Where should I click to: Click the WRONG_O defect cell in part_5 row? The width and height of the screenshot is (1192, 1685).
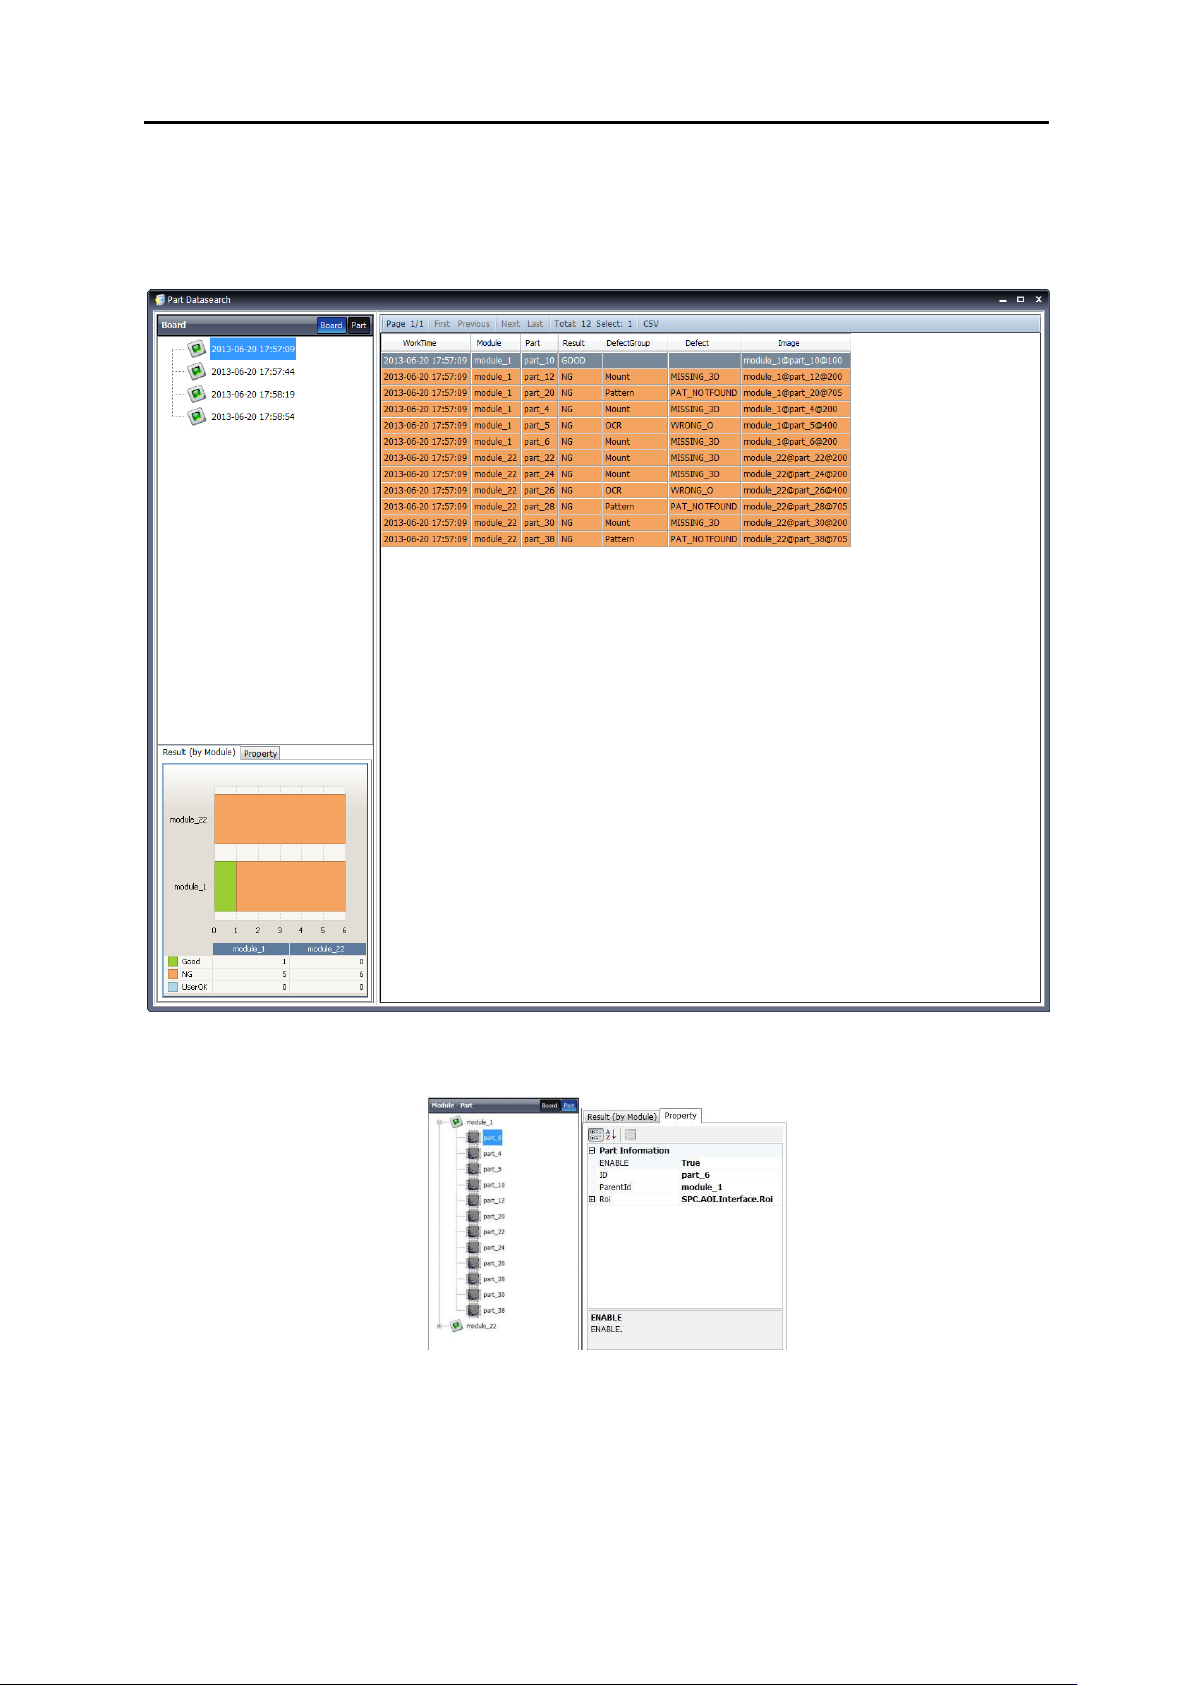point(704,426)
